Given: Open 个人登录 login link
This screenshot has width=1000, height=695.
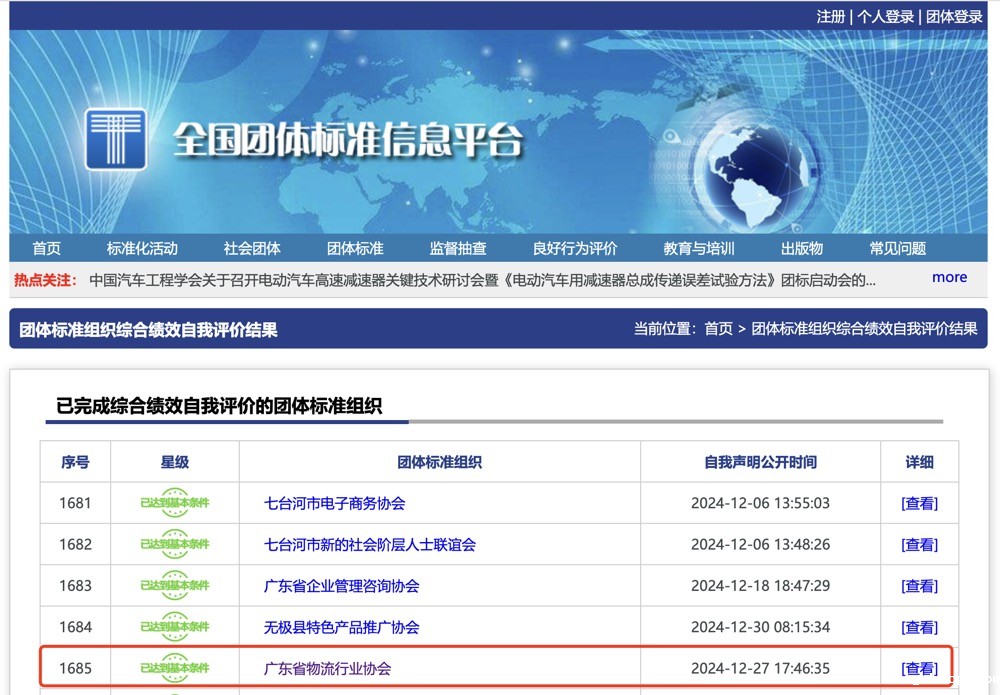Looking at the screenshot, I should 885,16.
